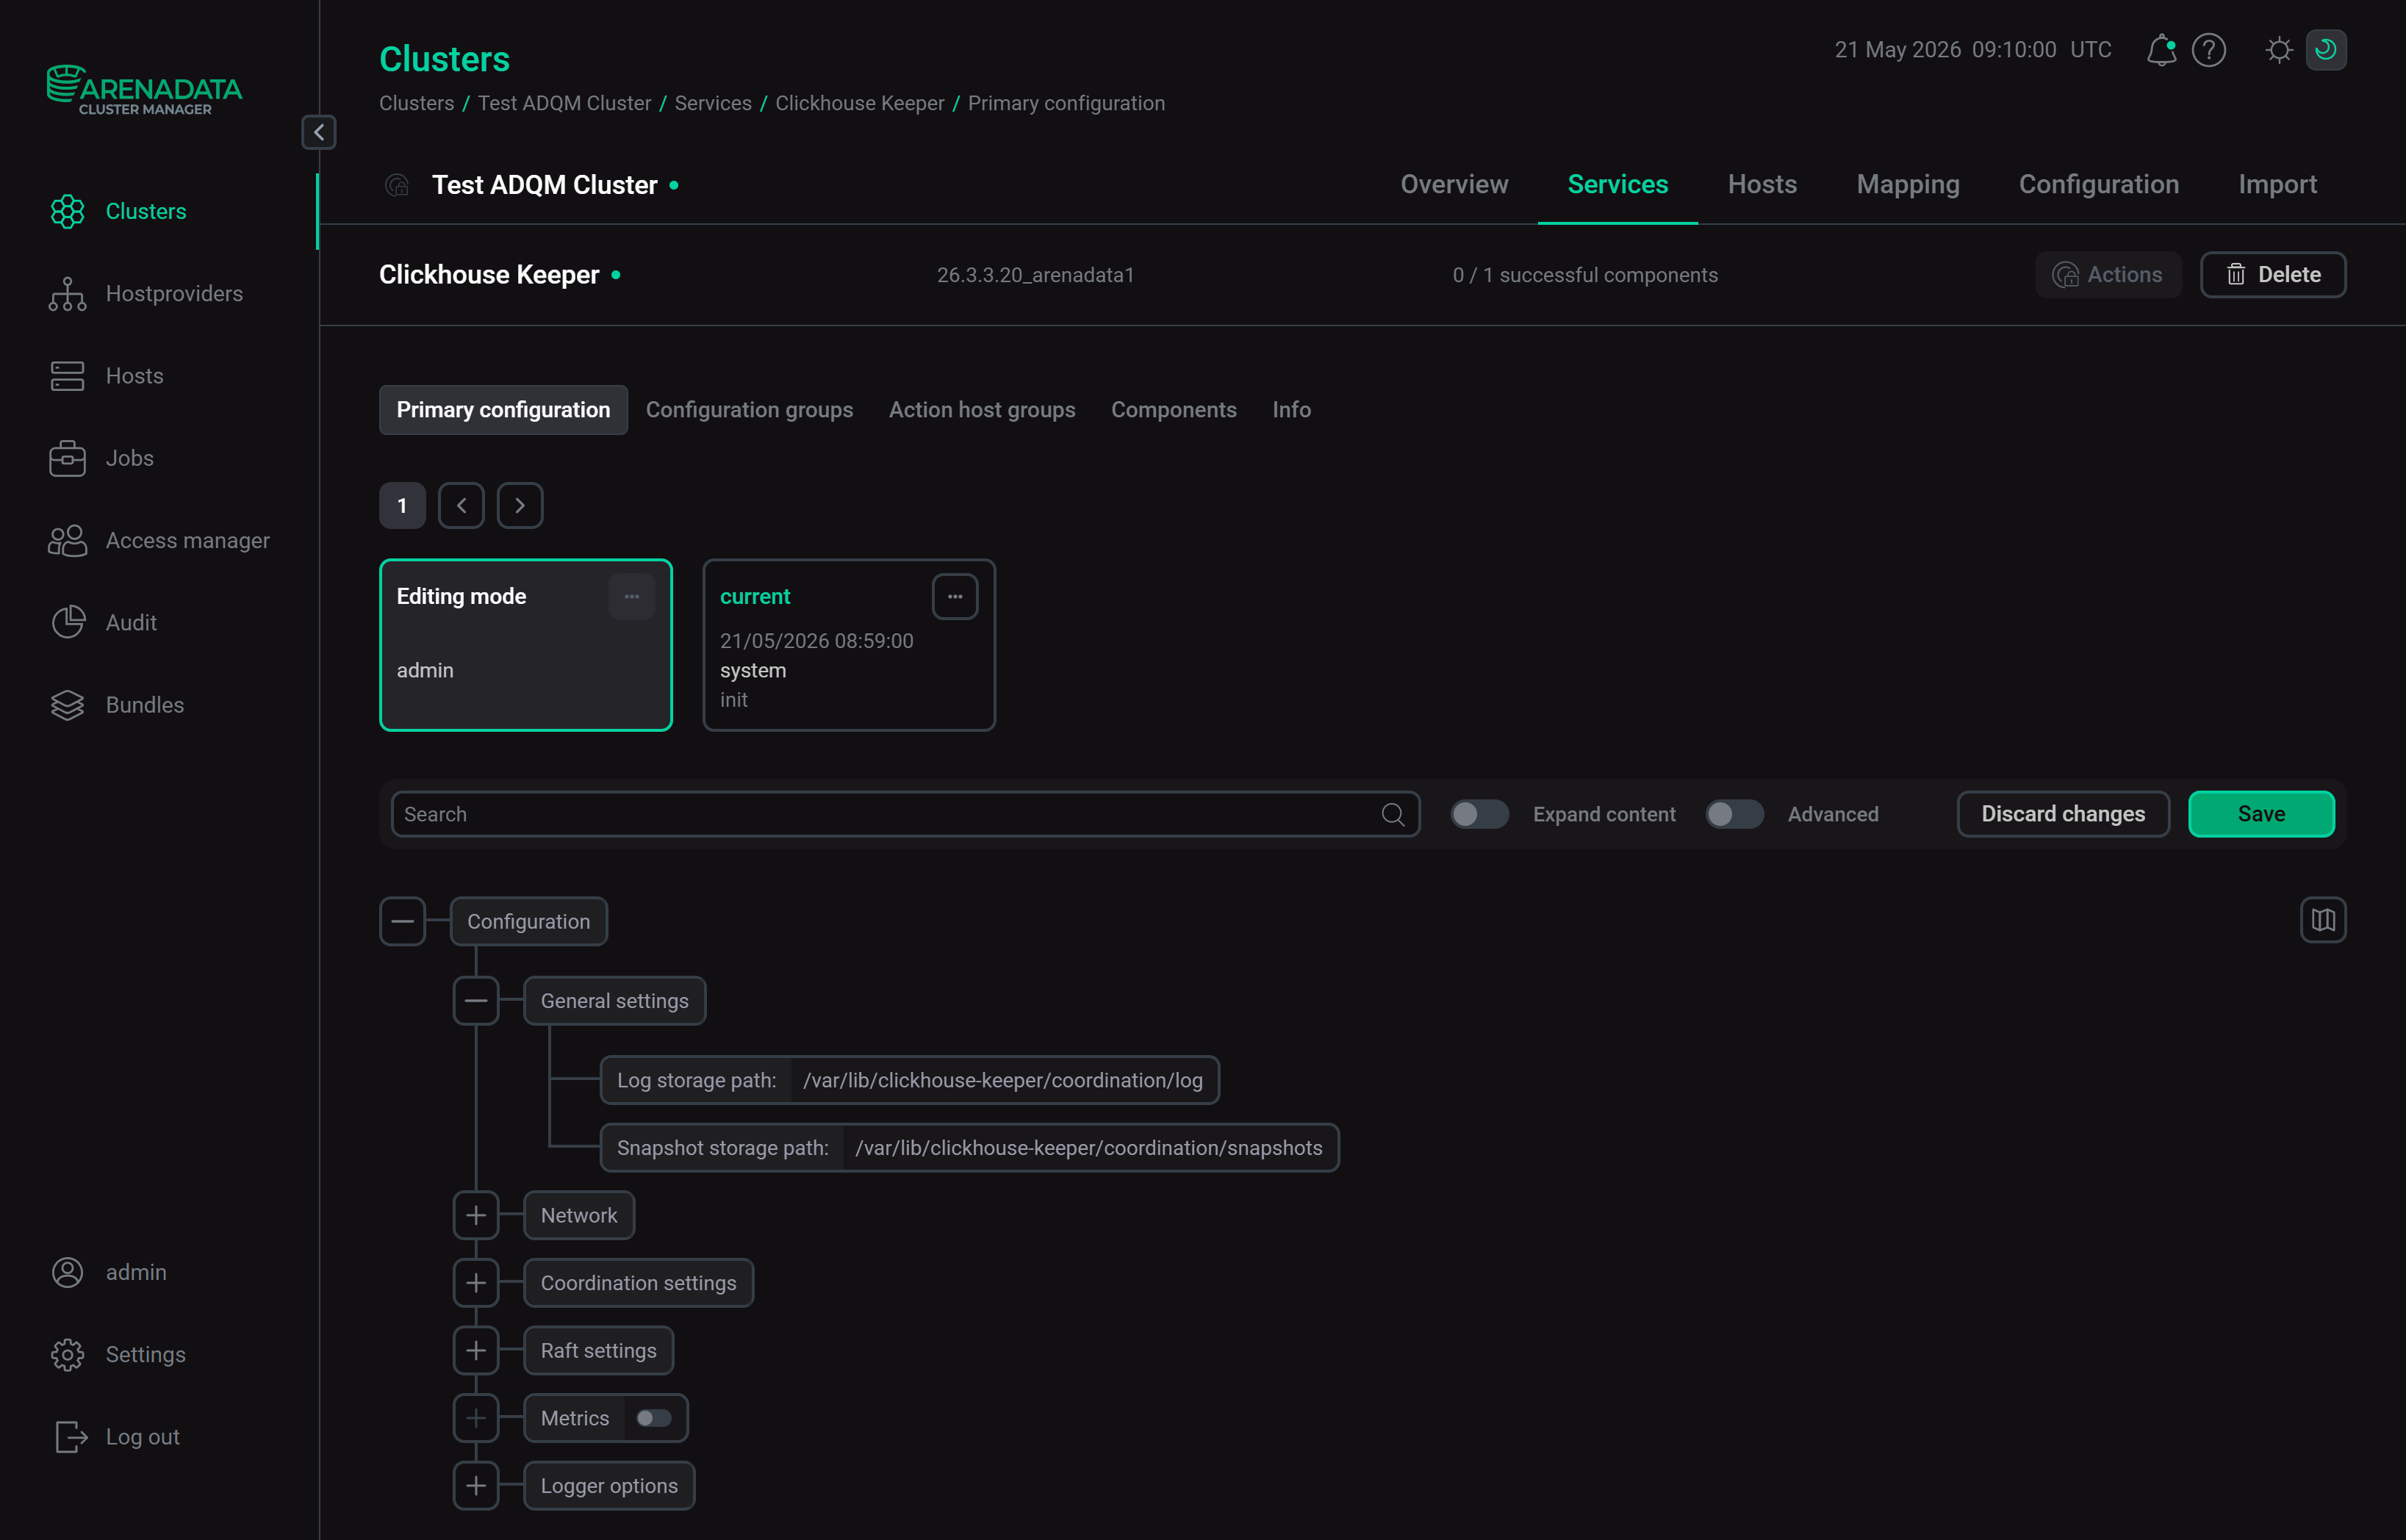
Task: Collapse the General settings node
Action: pyautogui.click(x=476, y=1000)
